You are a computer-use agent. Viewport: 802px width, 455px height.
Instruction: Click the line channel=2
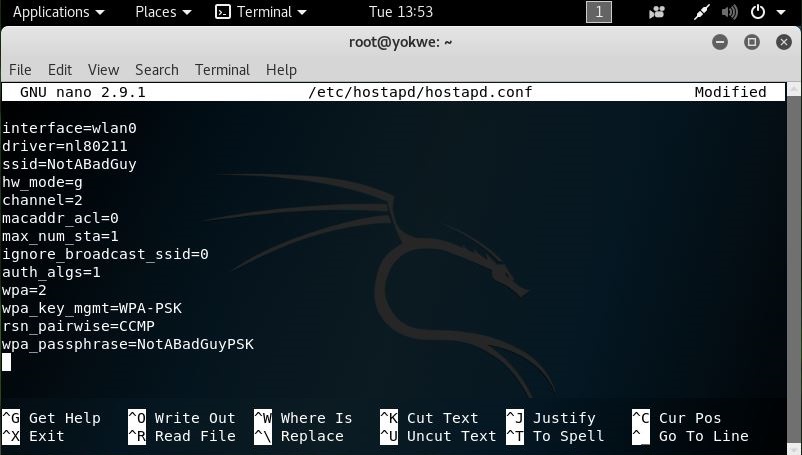pyautogui.click(x=42, y=200)
